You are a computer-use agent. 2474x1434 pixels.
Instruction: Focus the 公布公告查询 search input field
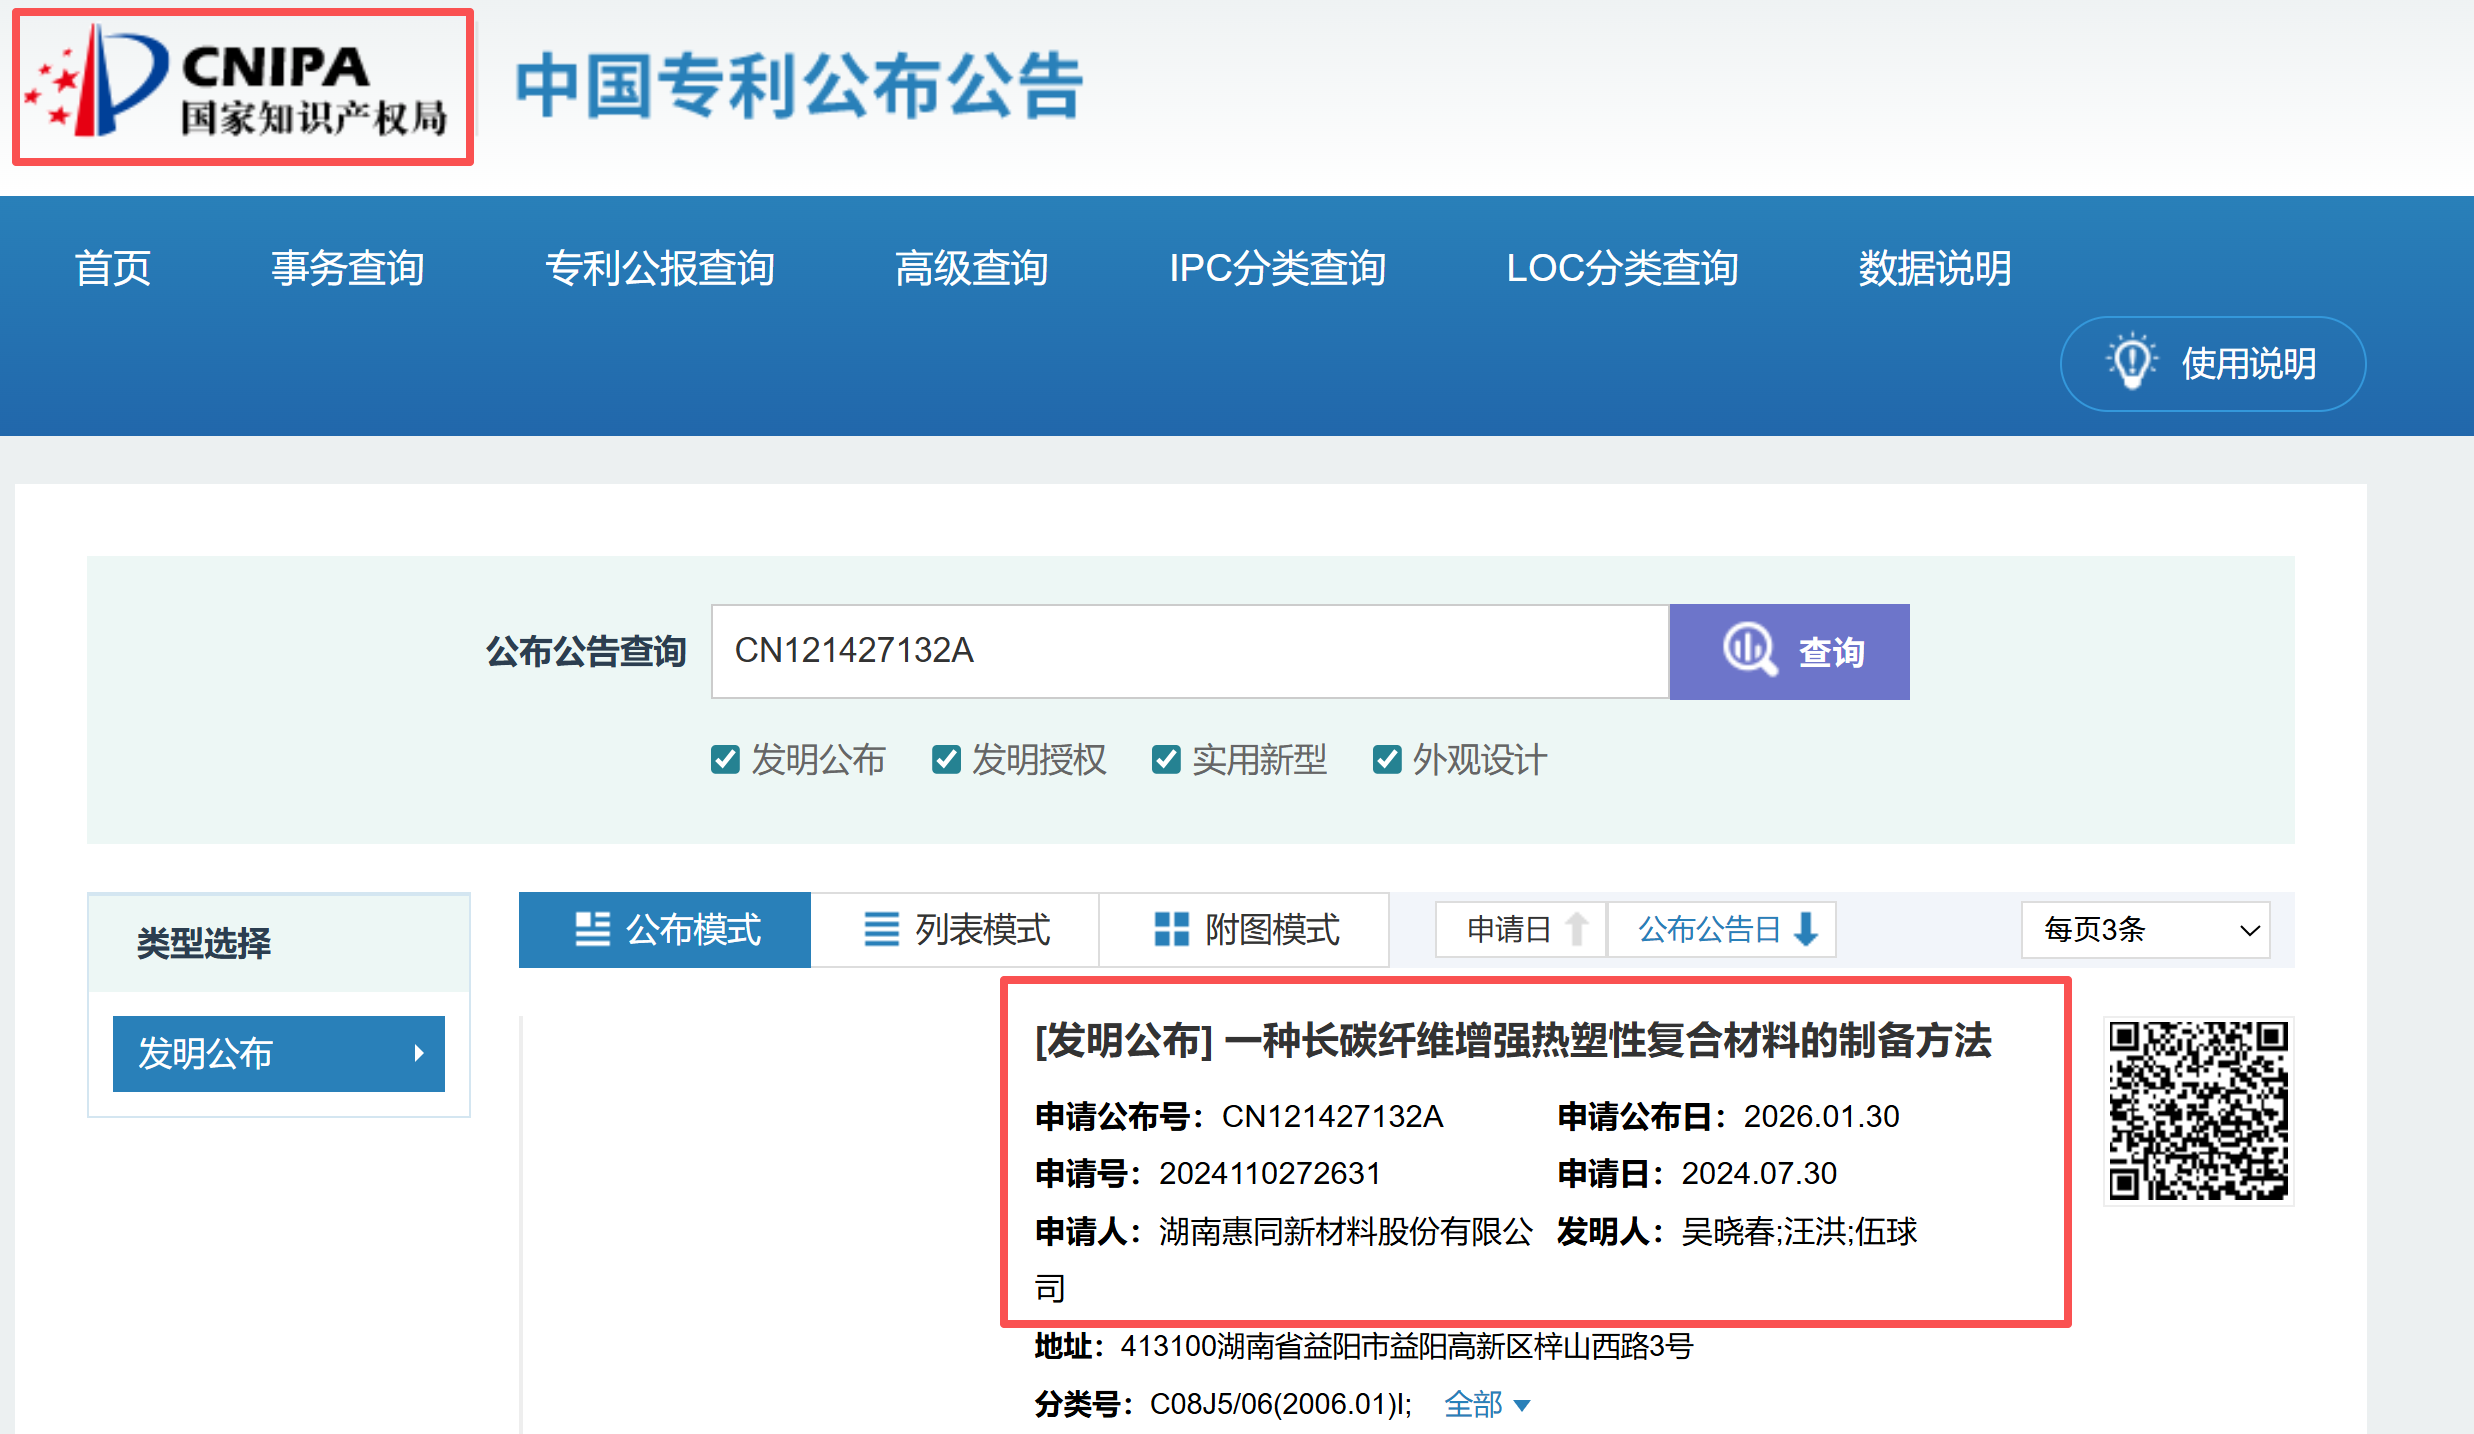point(1189,651)
